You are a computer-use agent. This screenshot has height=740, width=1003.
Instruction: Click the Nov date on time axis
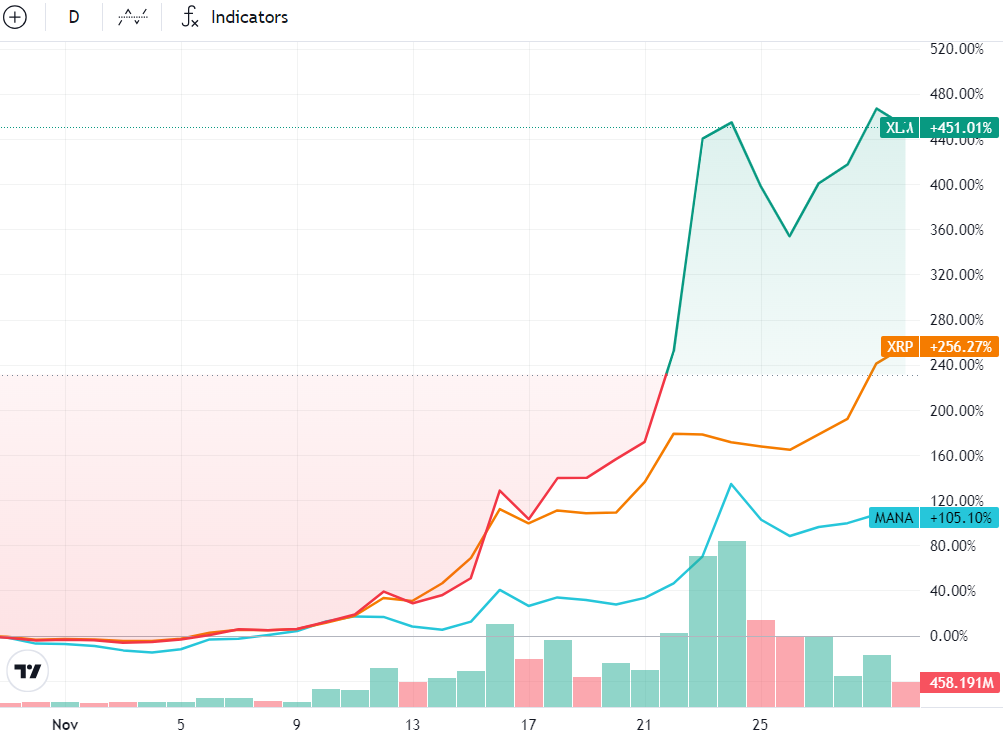[65, 725]
